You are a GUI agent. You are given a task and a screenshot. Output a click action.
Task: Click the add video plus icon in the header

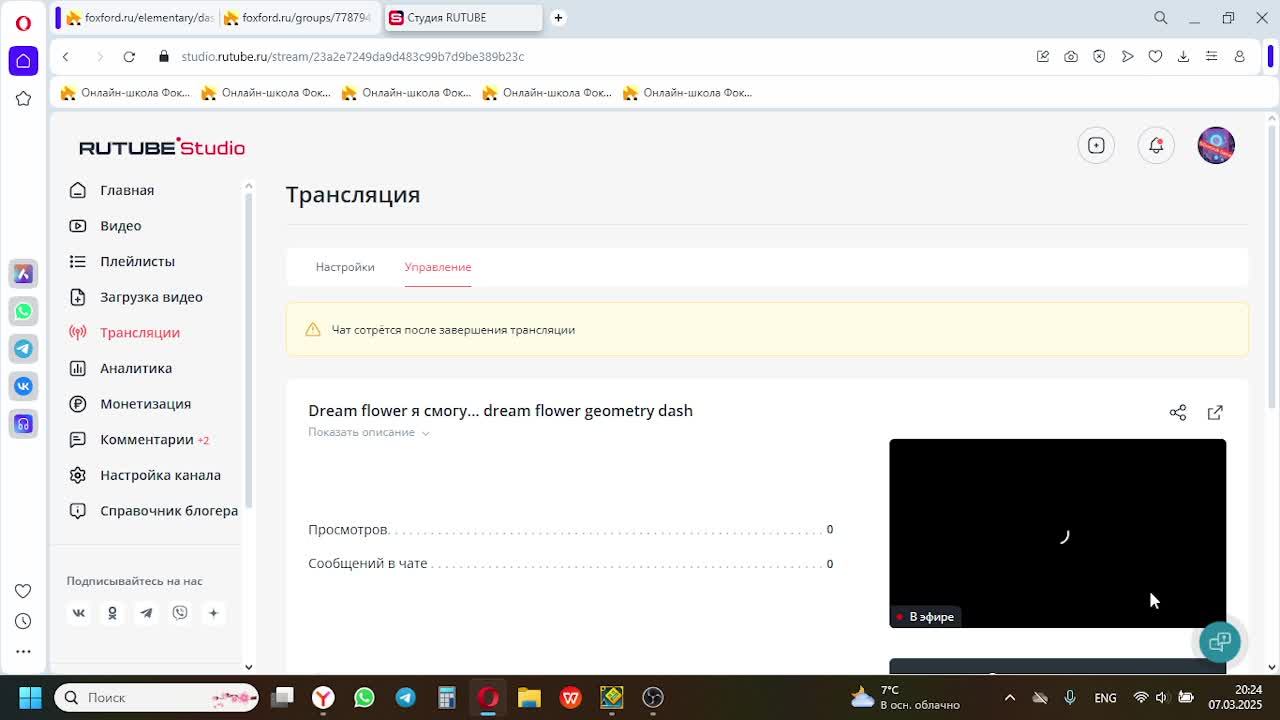(1096, 146)
